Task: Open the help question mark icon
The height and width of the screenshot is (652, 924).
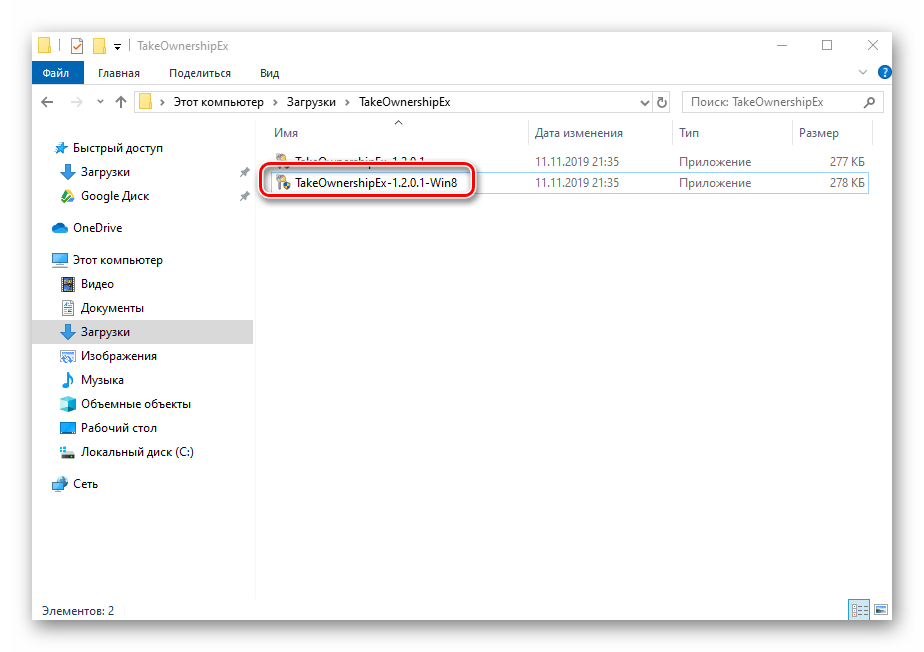Action: click(884, 73)
